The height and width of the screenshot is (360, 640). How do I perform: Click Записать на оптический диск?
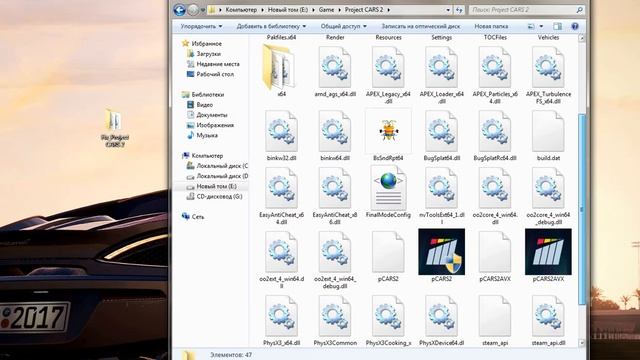click(420, 26)
